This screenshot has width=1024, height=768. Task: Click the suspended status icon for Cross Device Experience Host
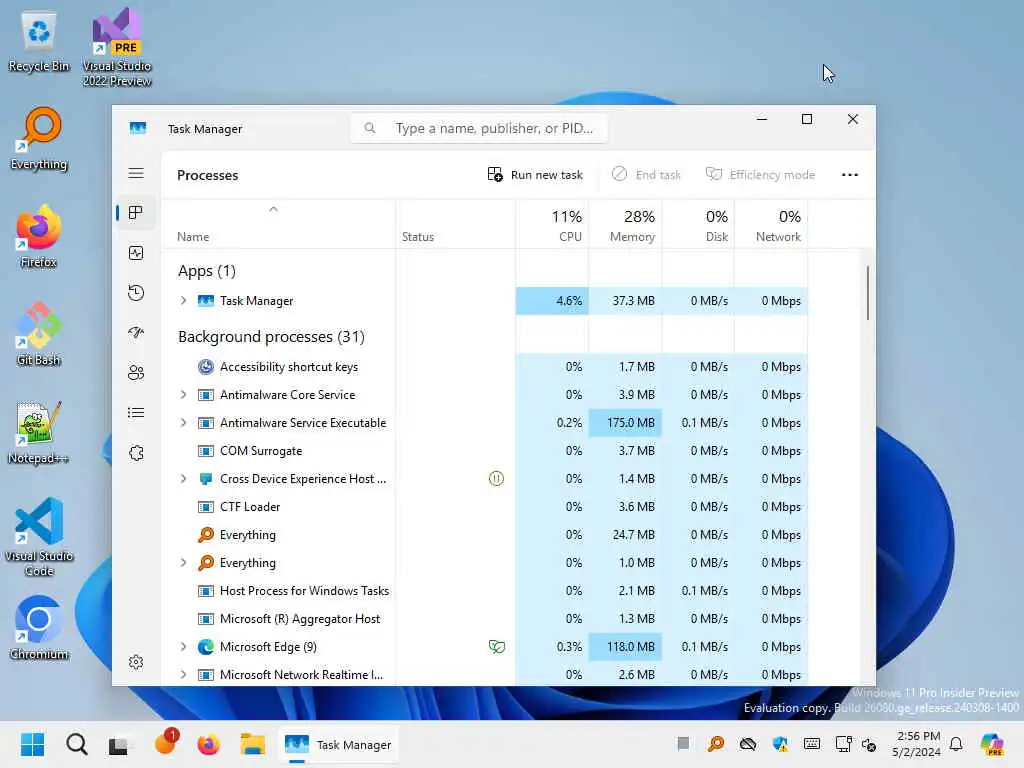point(496,479)
